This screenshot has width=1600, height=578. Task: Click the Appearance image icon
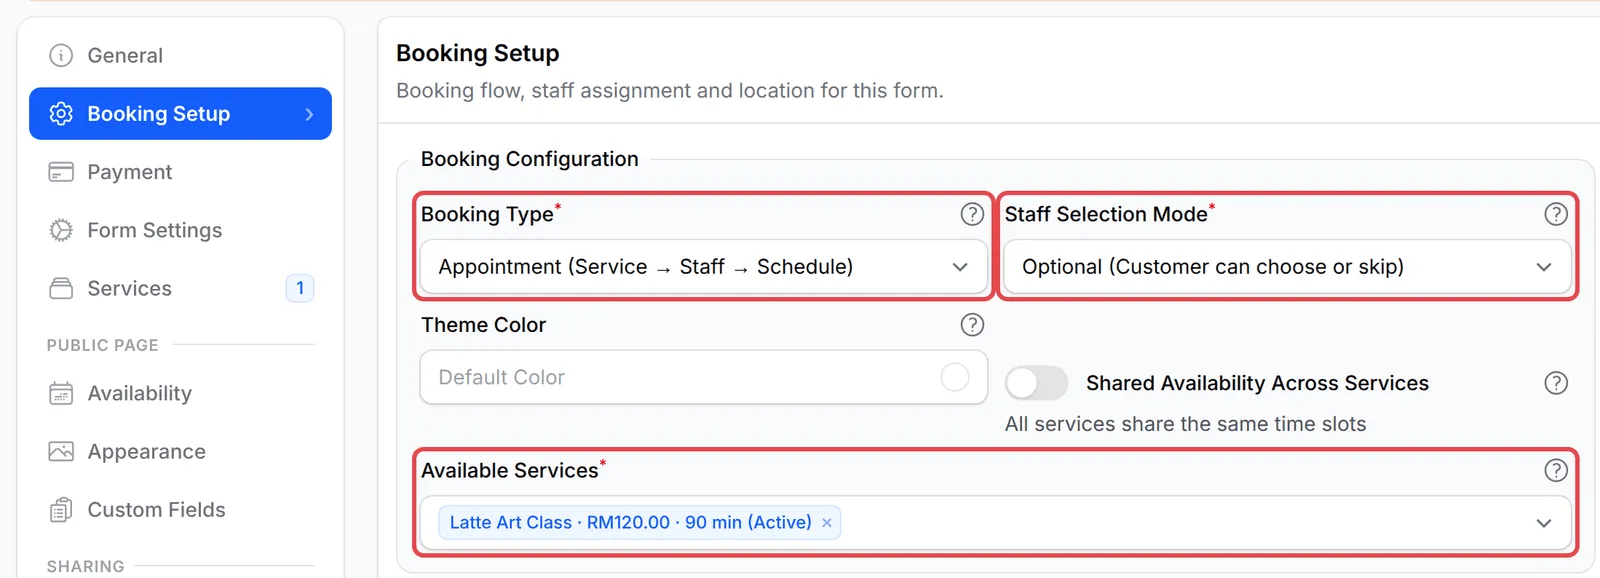(61, 451)
